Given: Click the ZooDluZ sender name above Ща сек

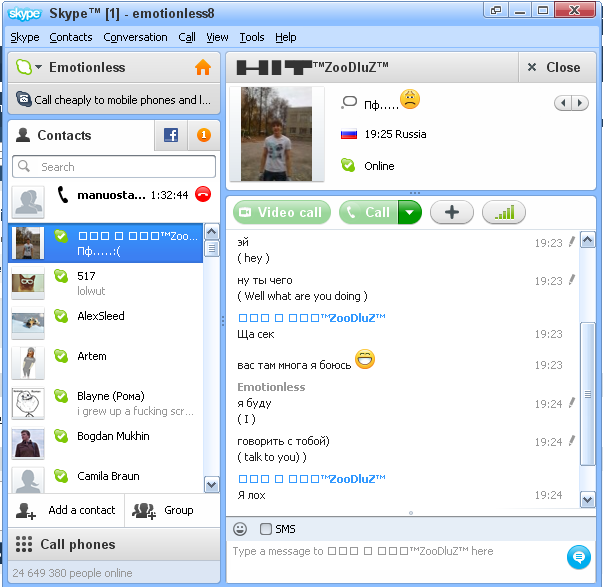Looking at the screenshot, I should (312, 318).
